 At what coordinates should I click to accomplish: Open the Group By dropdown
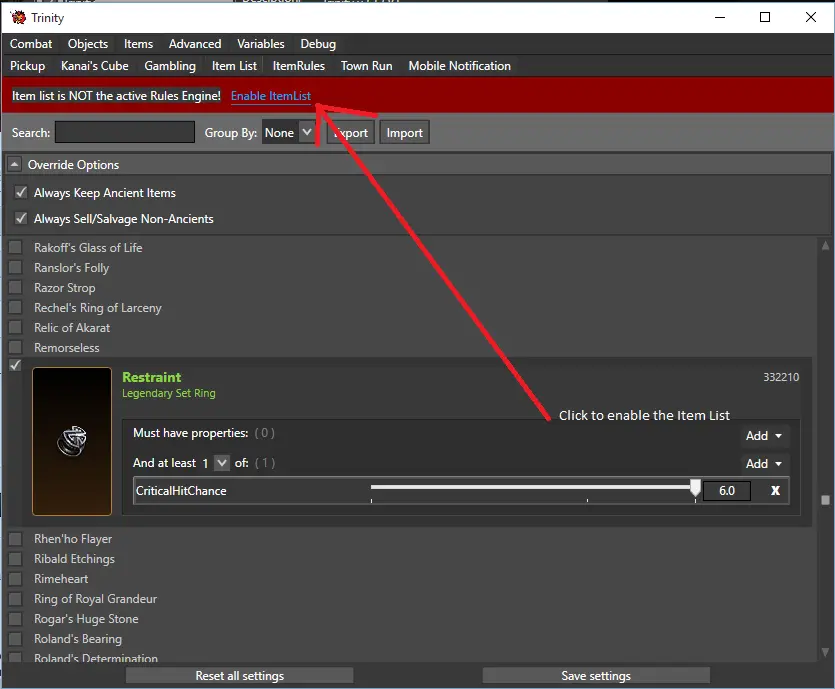click(x=289, y=133)
